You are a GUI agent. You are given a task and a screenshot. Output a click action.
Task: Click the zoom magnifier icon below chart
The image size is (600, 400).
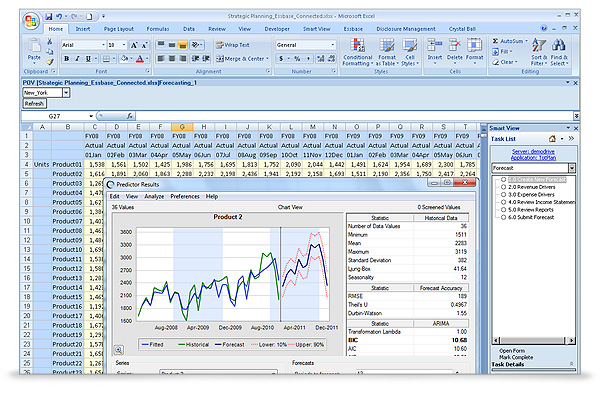point(118,349)
